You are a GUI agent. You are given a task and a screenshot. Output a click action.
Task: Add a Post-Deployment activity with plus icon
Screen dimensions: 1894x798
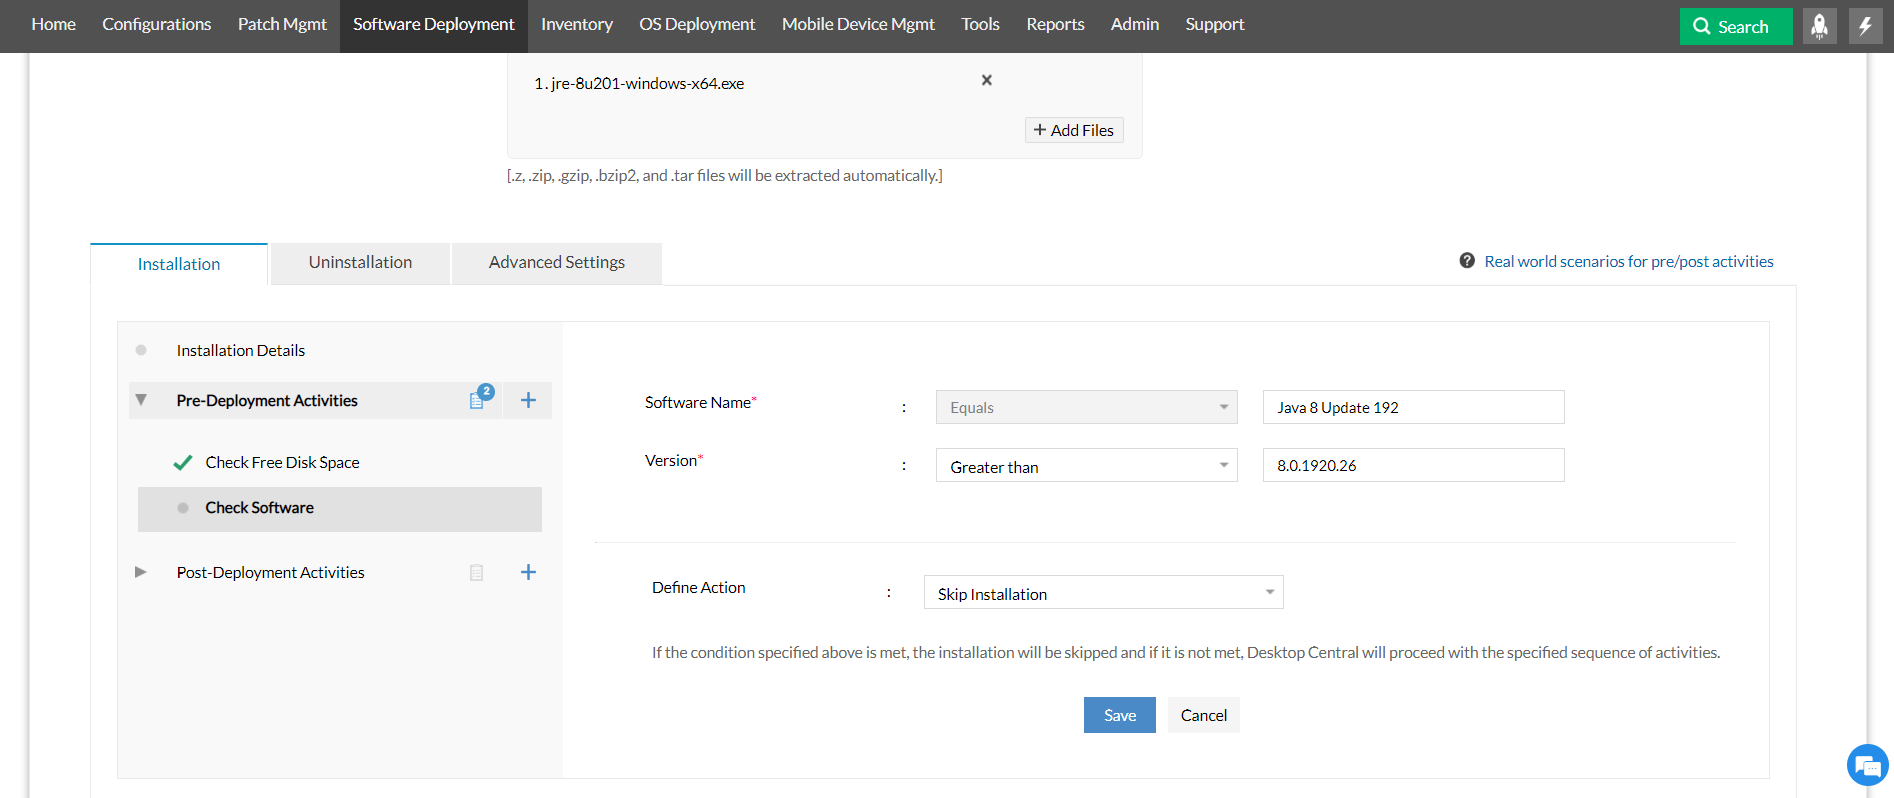click(528, 572)
